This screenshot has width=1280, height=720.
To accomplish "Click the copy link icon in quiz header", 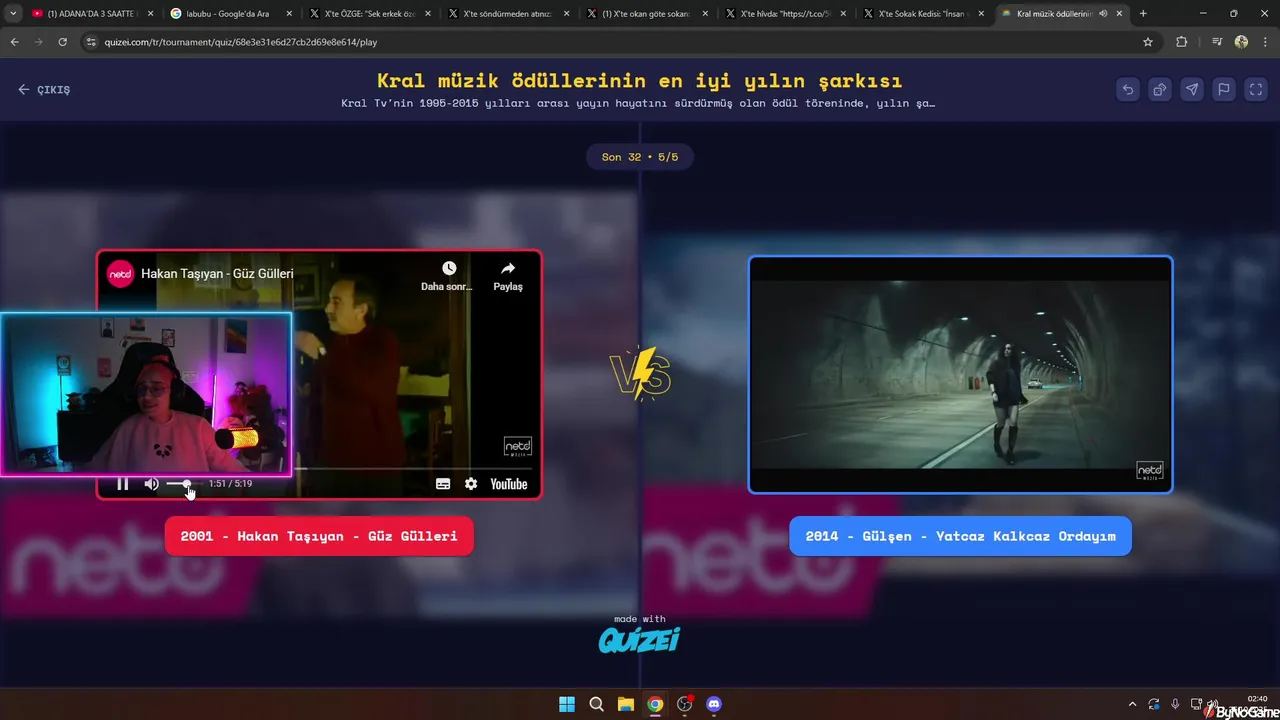I will tap(1160, 89).
